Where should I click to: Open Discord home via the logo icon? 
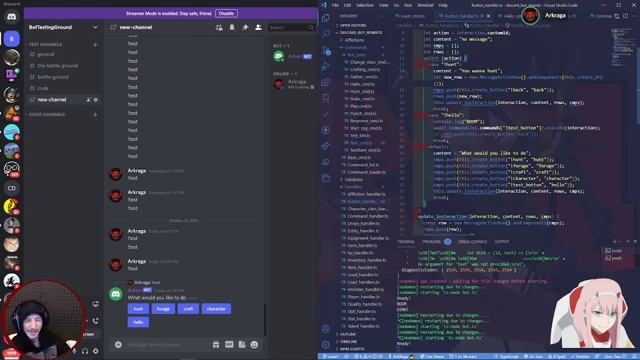[11, 17]
